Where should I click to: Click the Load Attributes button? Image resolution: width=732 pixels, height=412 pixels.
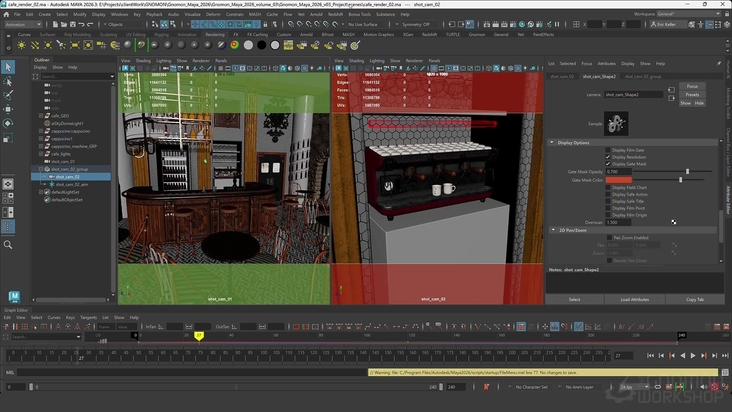(x=636, y=299)
